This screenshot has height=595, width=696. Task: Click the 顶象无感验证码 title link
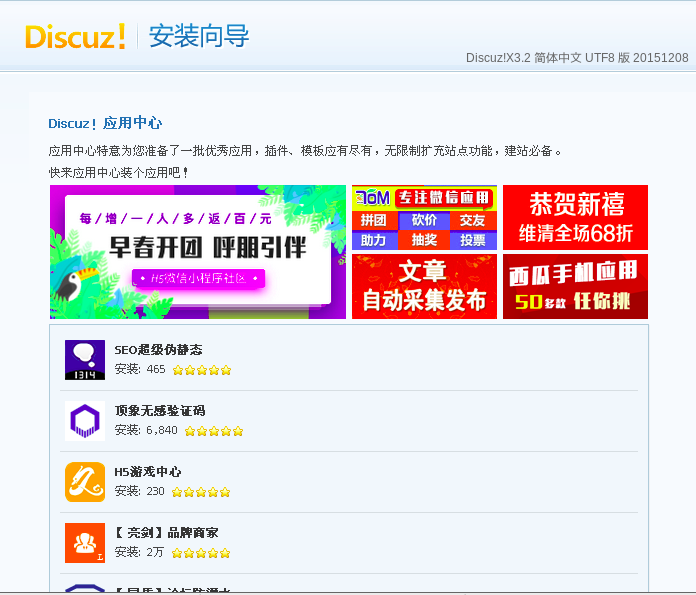160,411
